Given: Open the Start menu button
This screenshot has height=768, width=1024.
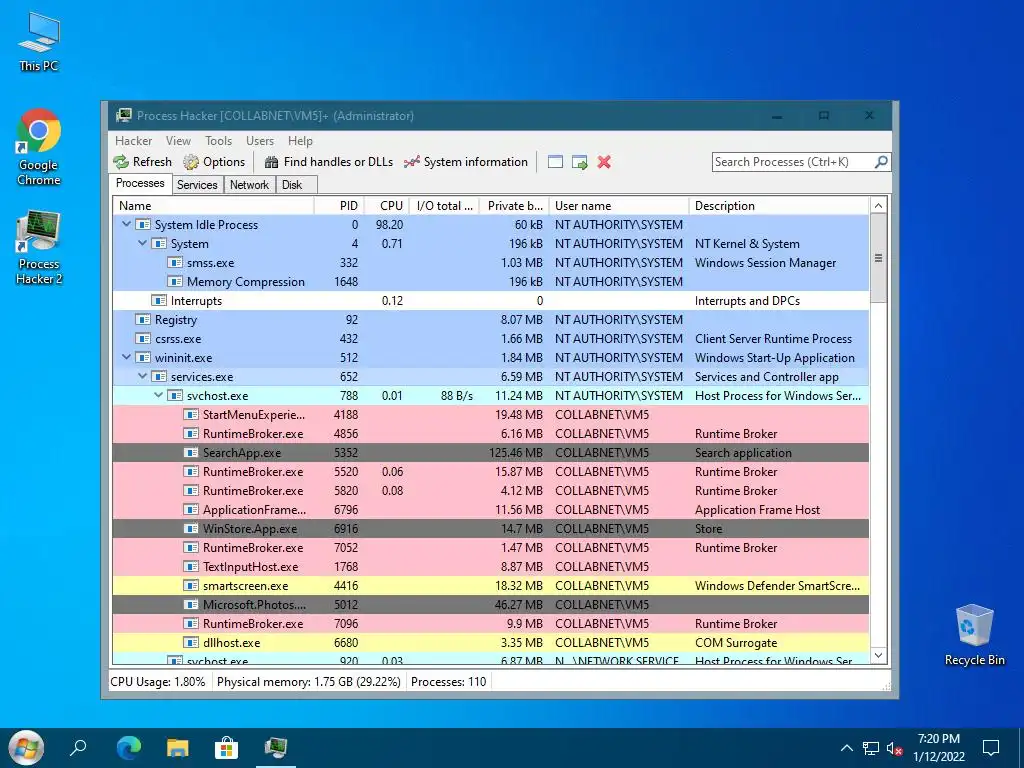Looking at the screenshot, I should tap(25, 748).
